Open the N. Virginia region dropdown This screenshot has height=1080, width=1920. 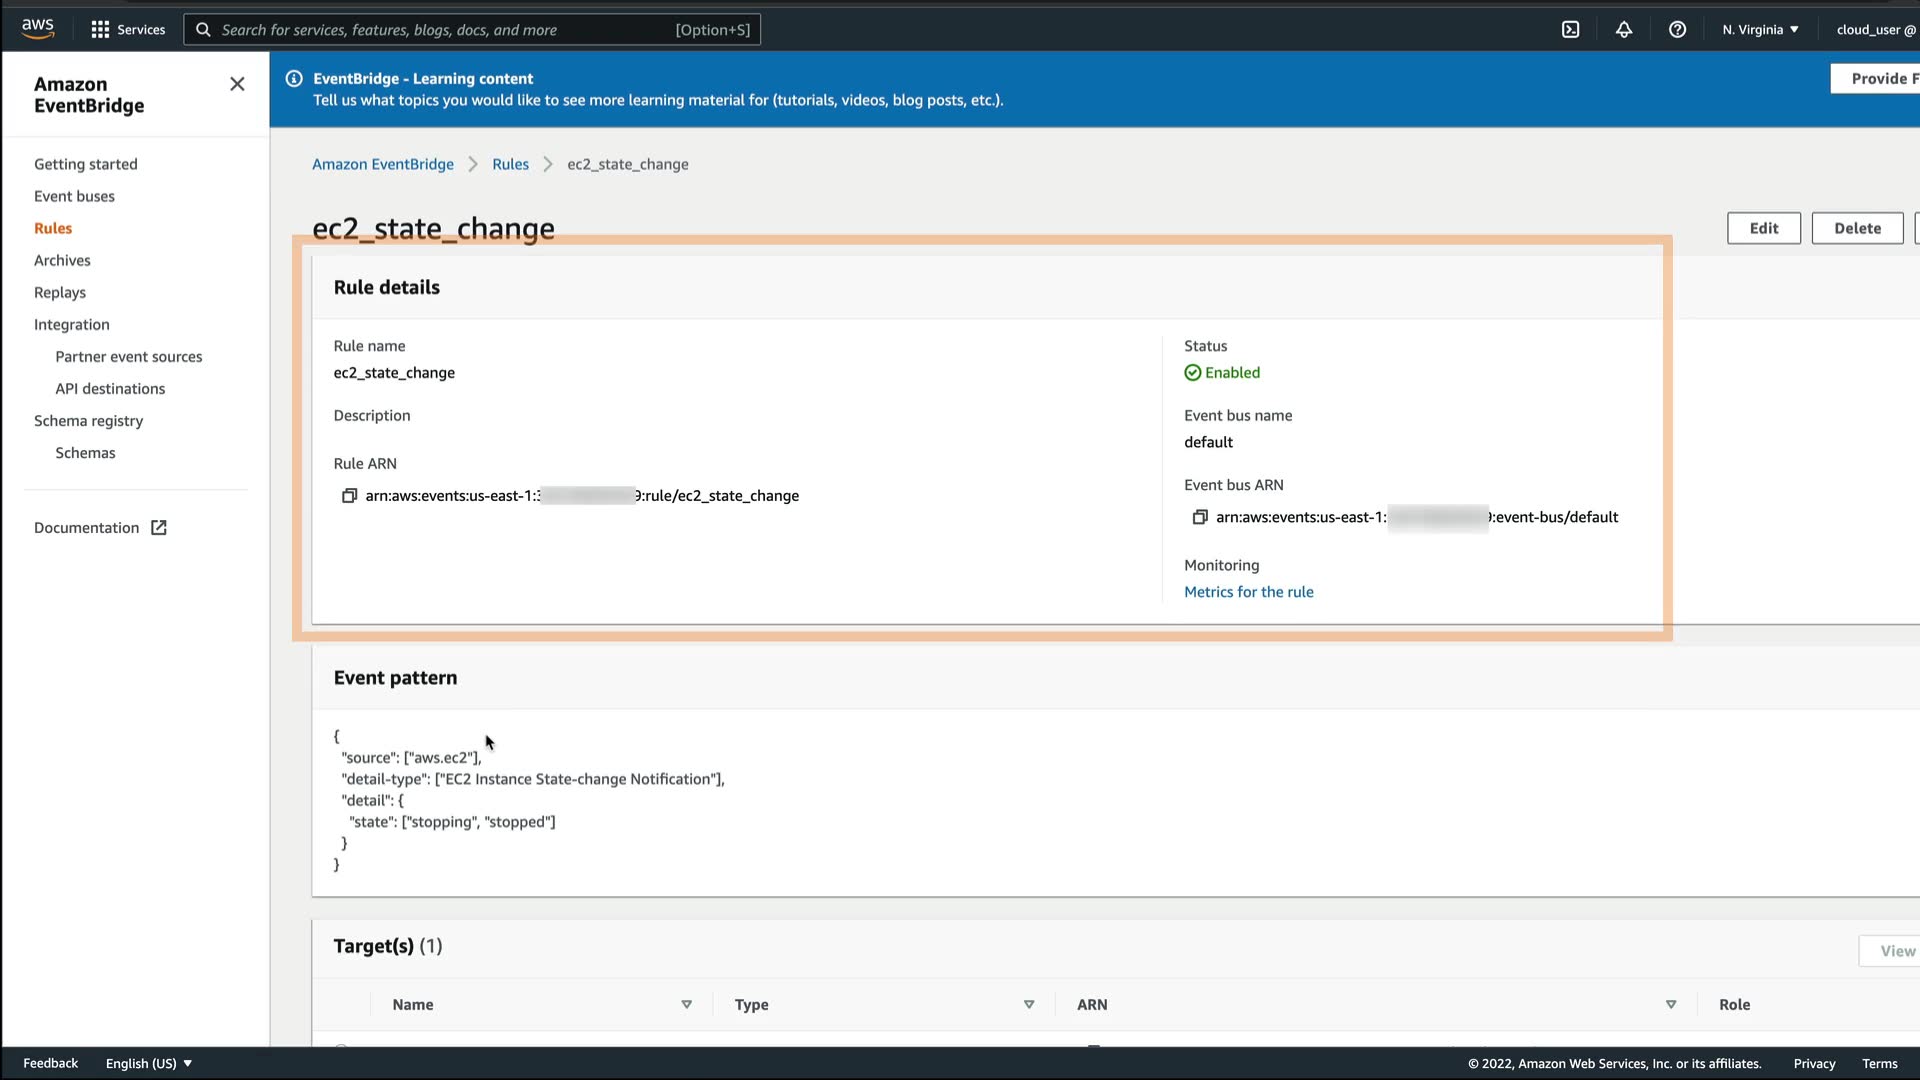pyautogui.click(x=1760, y=30)
